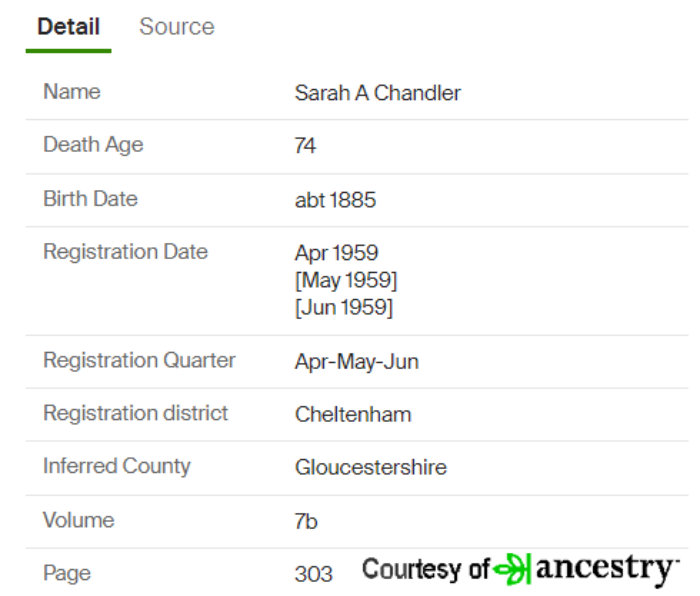Click the name Sarah A Chandler
Screen dimensions: 700x596
(378, 93)
